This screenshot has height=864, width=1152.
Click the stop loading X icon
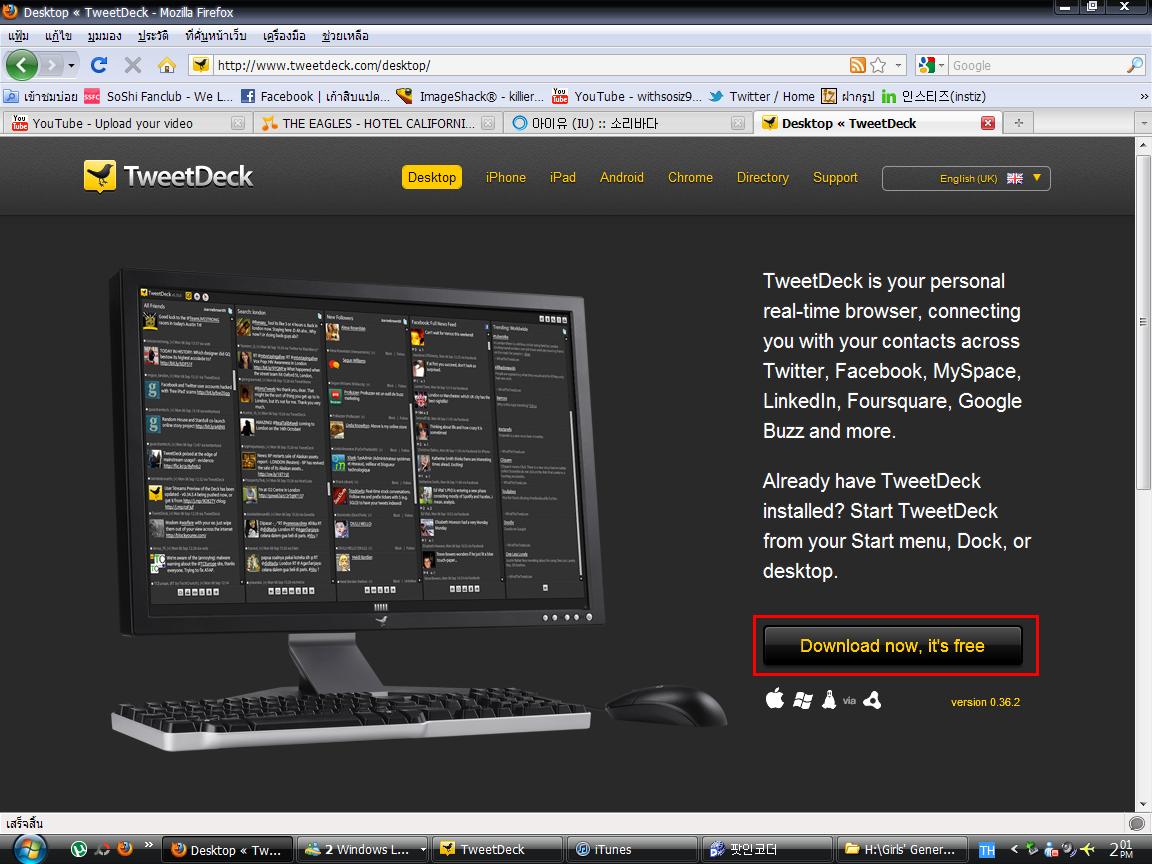(x=132, y=65)
